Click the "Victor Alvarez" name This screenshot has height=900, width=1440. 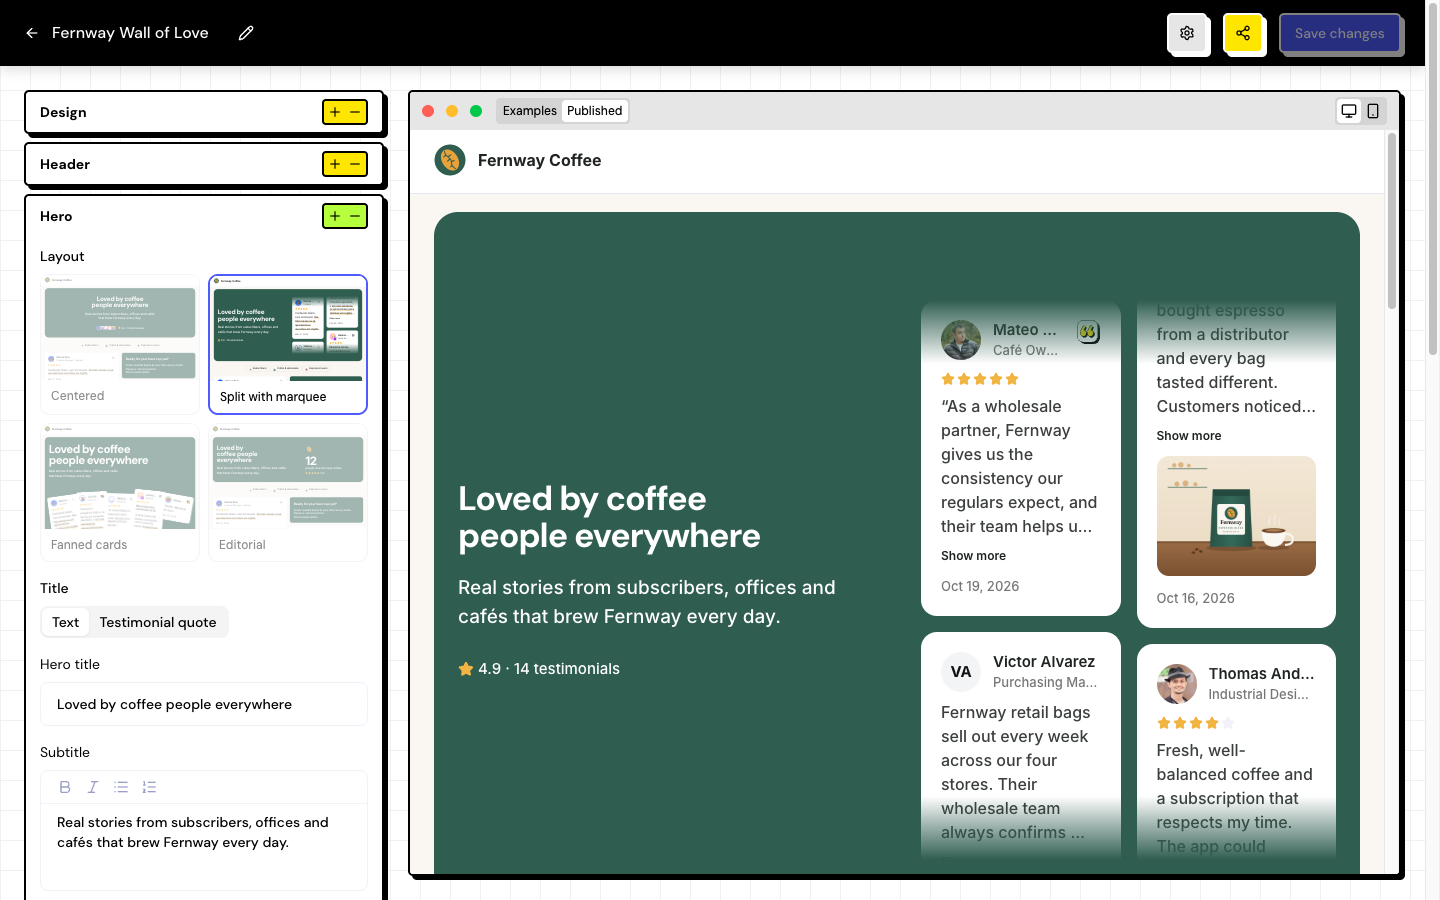pos(1044,662)
